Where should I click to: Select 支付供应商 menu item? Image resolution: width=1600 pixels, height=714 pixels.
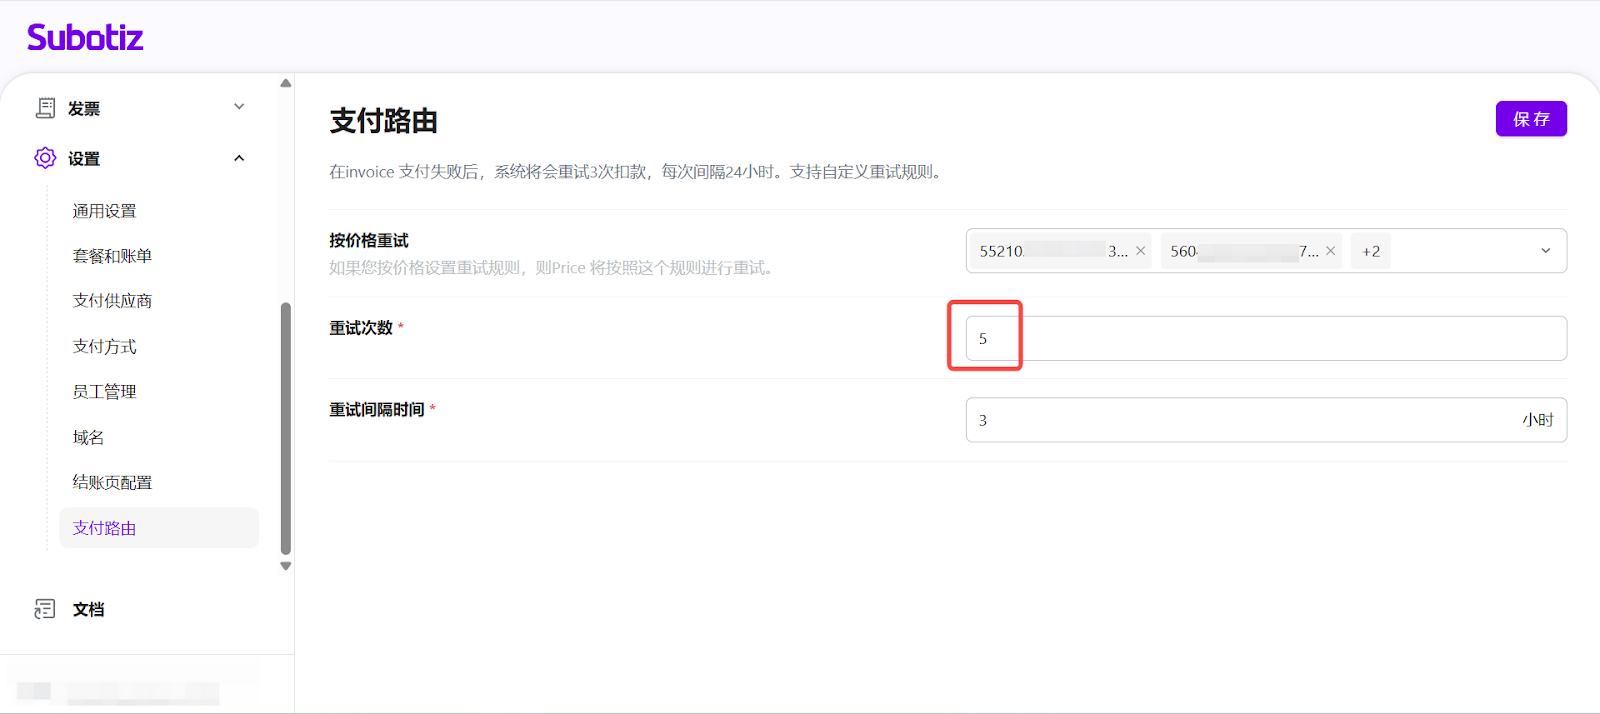coord(112,301)
